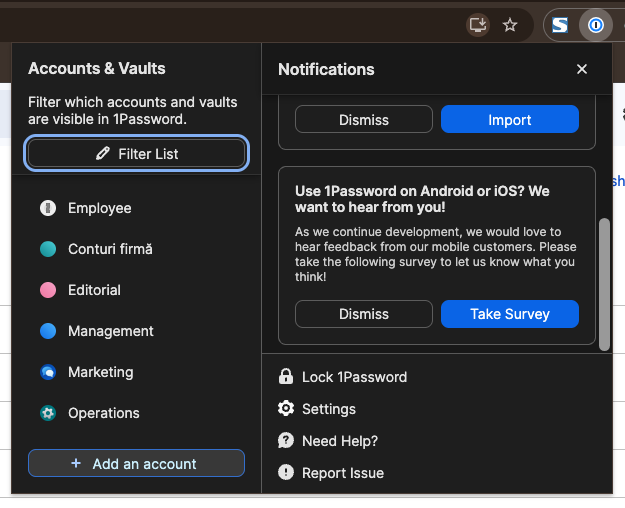Select the Editorial pink vault icon
Image resolution: width=625 pixels, height=508 pixels.
[x=48, y=290]
